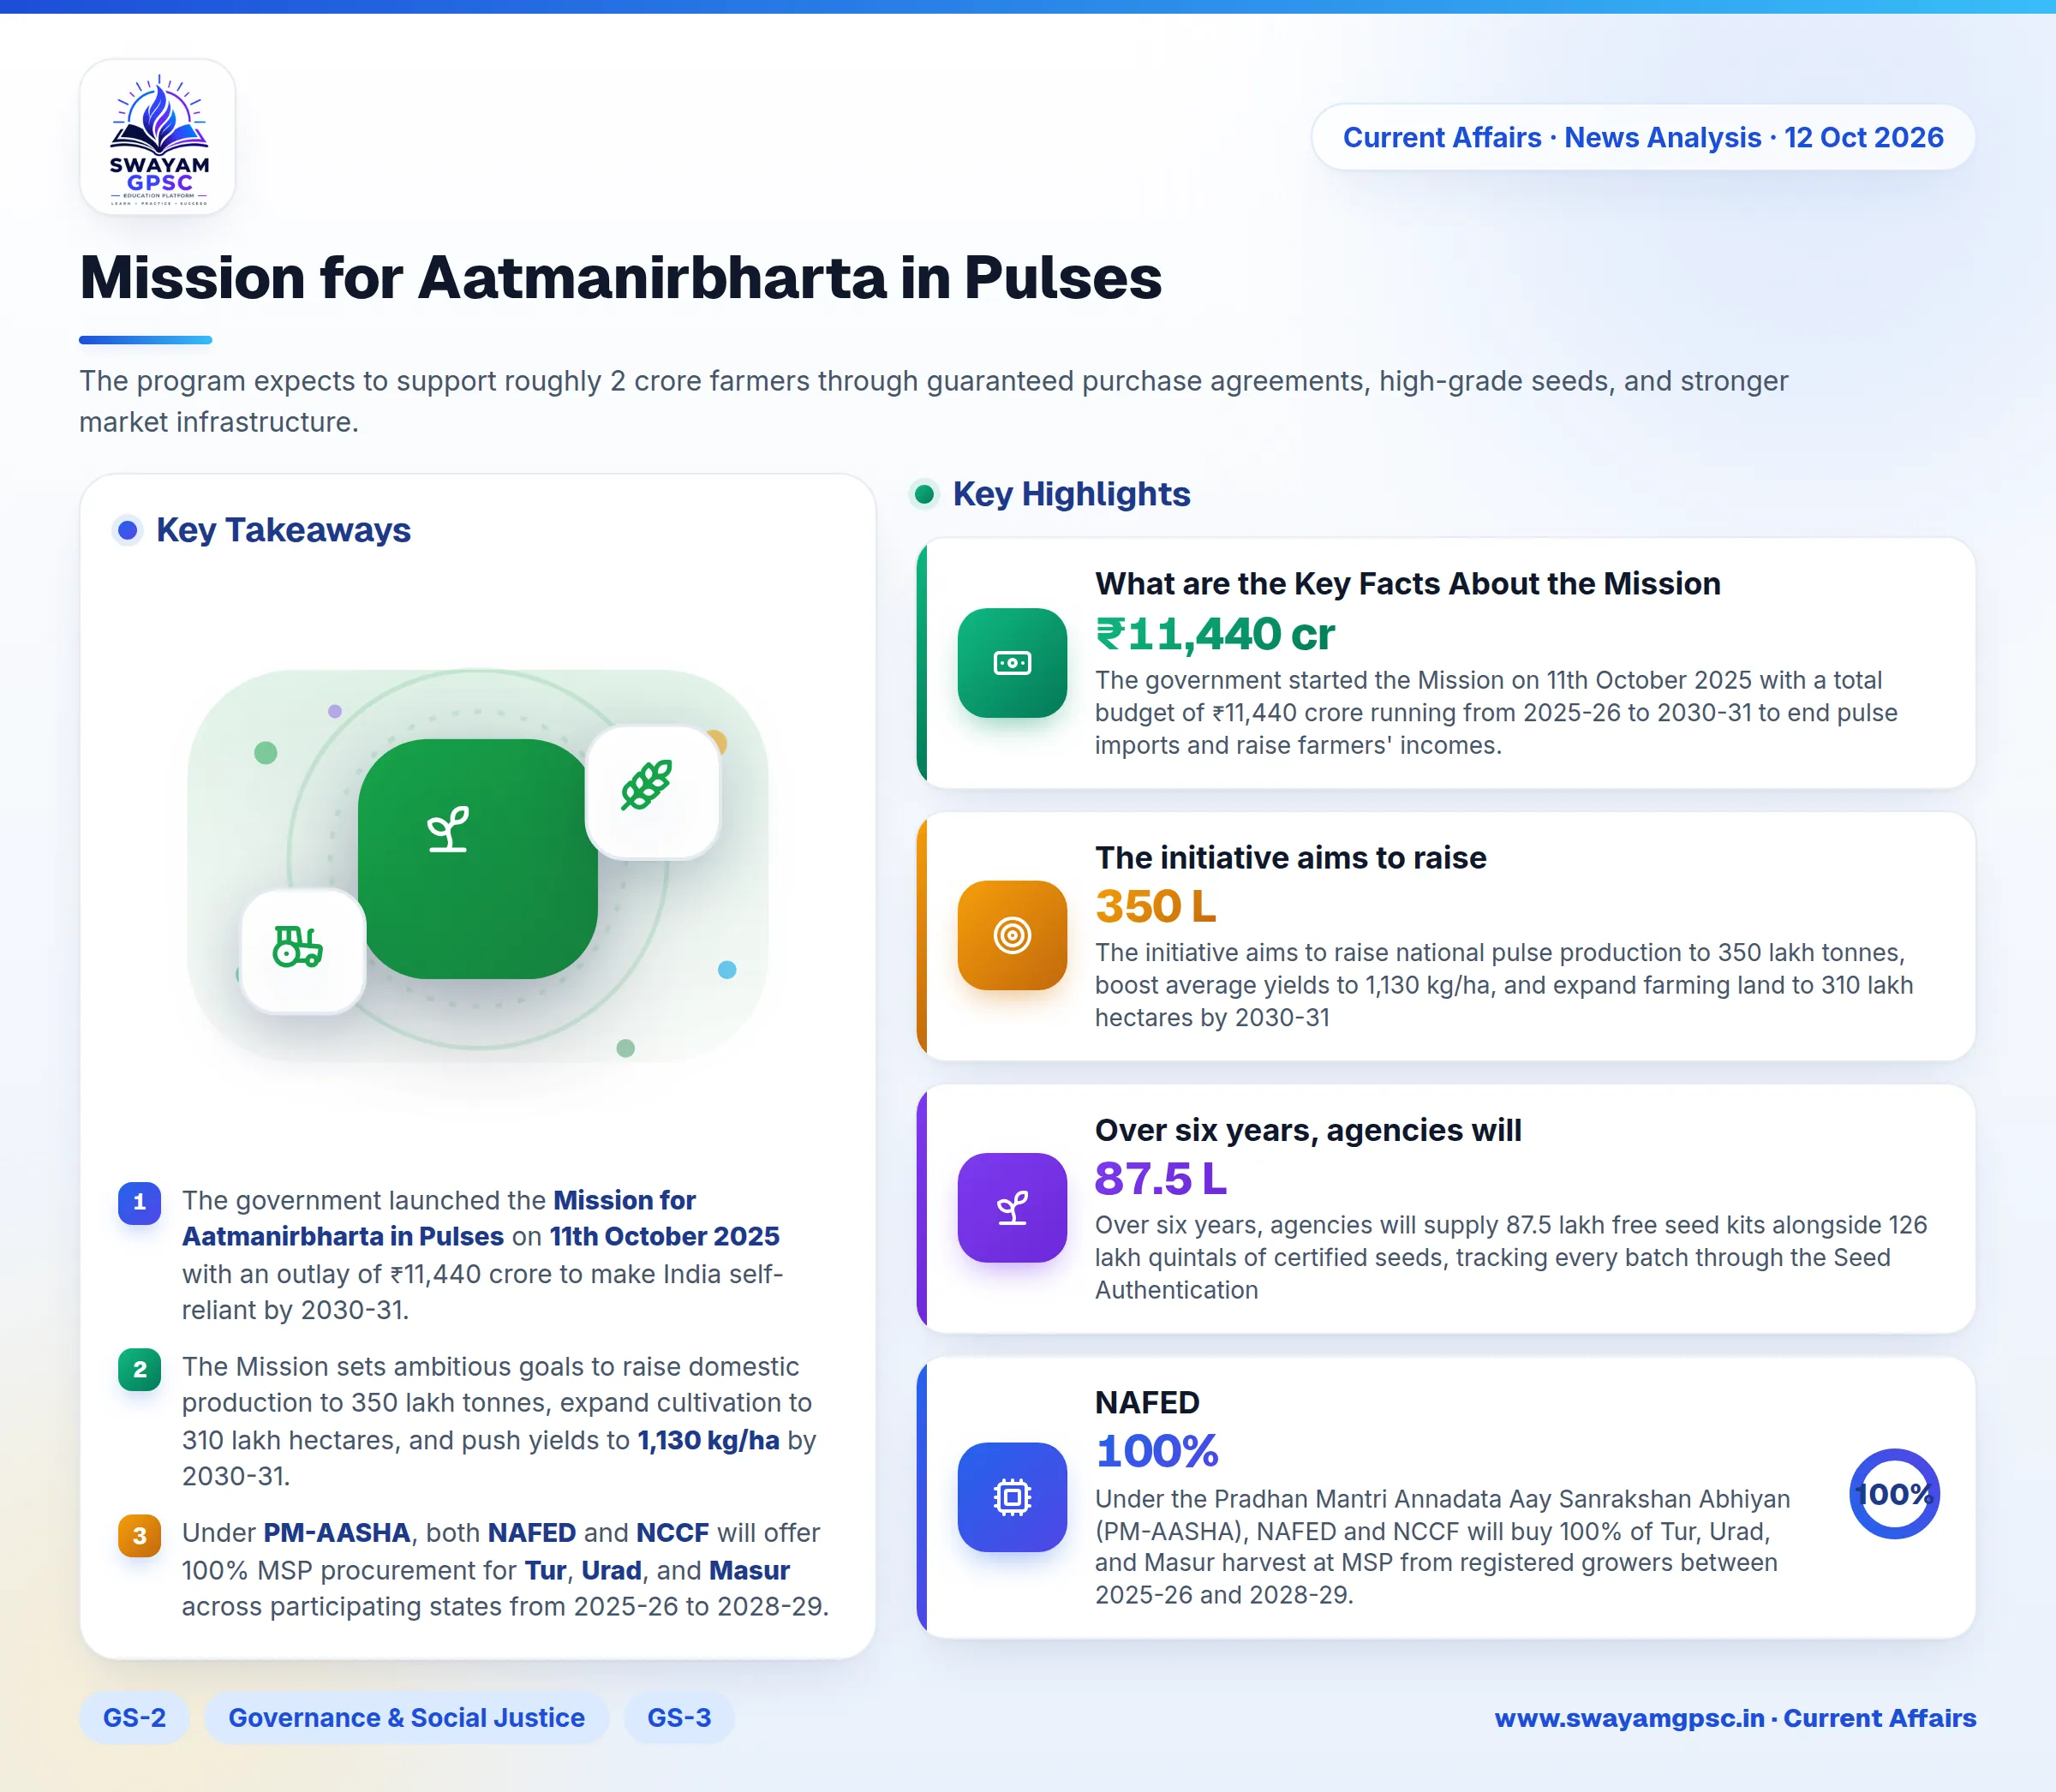Click the blue 100% figure under NAFED
Image resolution: width=2056 pixels, height=1792 pixels.
[x=1157, y=1452]
